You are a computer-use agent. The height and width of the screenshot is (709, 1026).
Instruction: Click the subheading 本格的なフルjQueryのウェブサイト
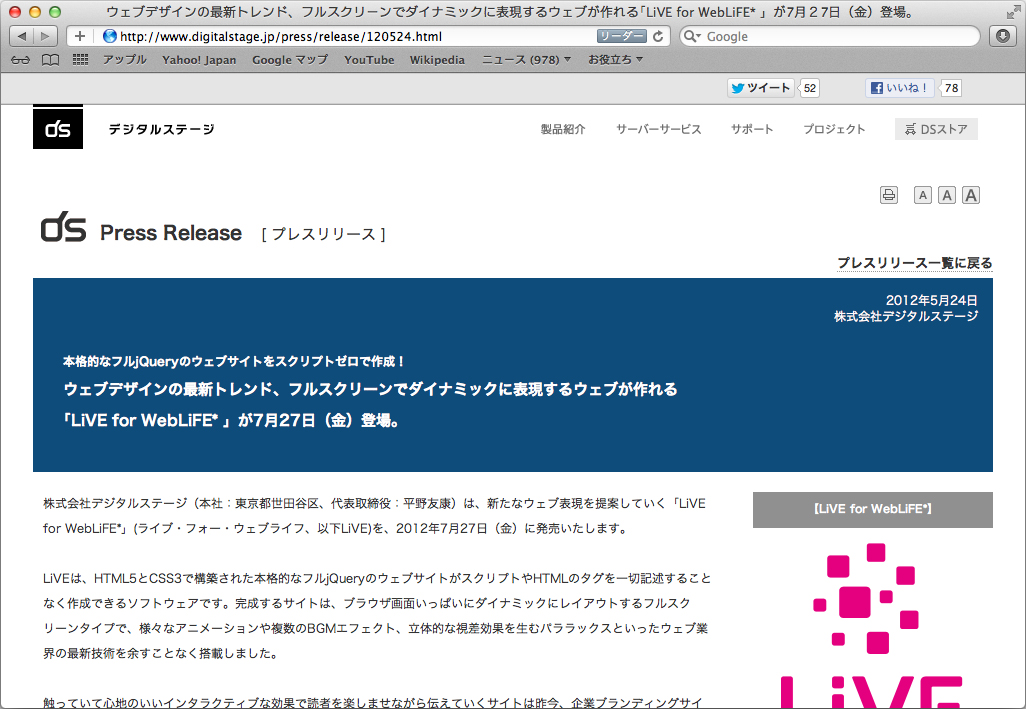[x=234, y=361]
